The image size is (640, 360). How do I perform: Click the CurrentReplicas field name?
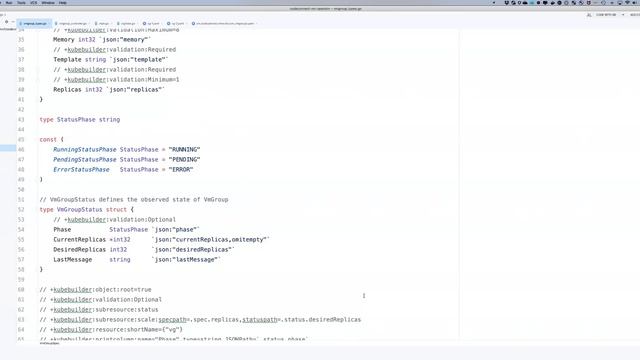click(x=79, y=240)
